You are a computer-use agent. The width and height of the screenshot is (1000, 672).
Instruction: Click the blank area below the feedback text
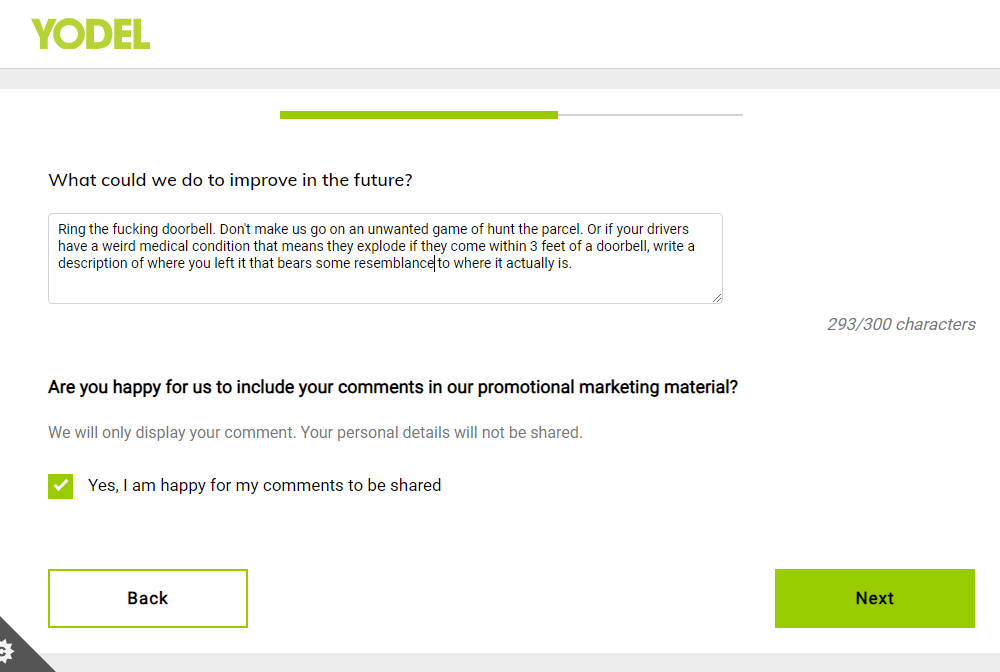coord(383,287)
